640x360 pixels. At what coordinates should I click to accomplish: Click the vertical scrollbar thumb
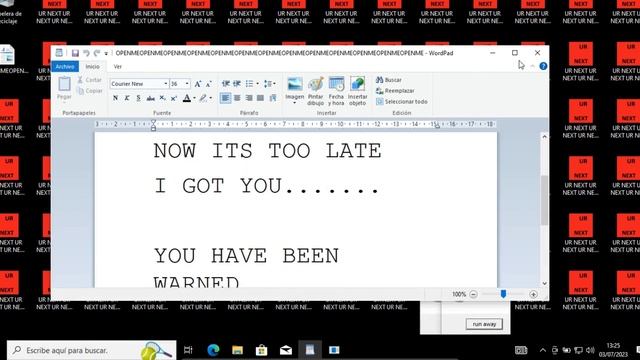click(x=544, y=200)
